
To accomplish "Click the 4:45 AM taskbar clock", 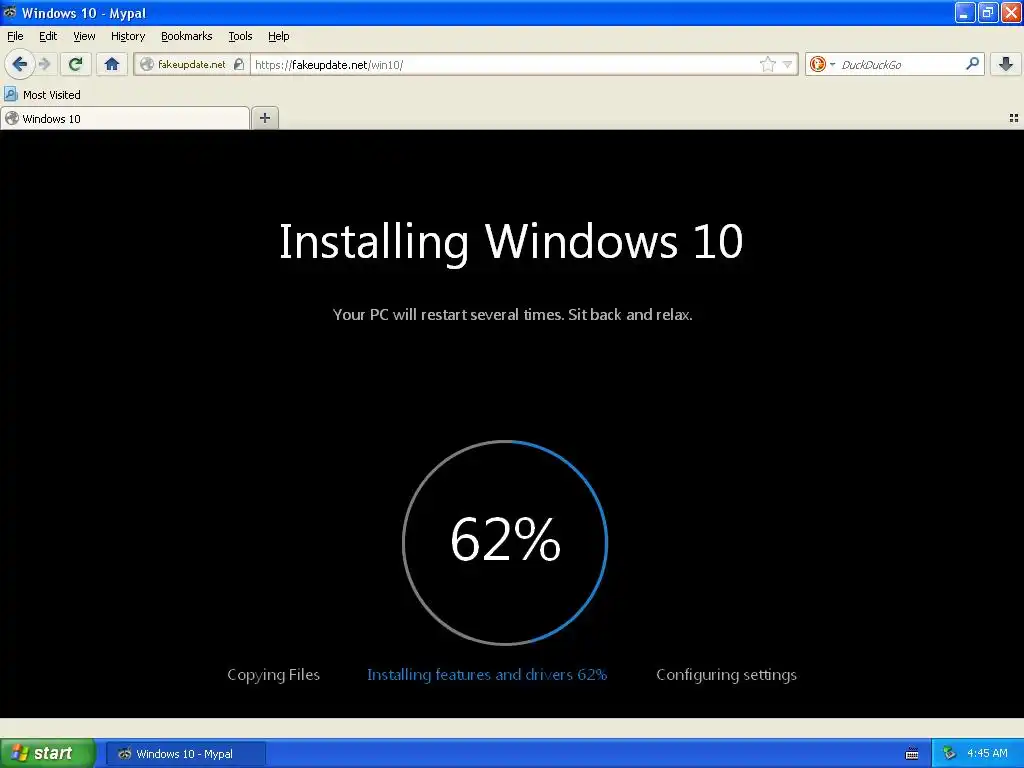I will (x=987, y=753).
